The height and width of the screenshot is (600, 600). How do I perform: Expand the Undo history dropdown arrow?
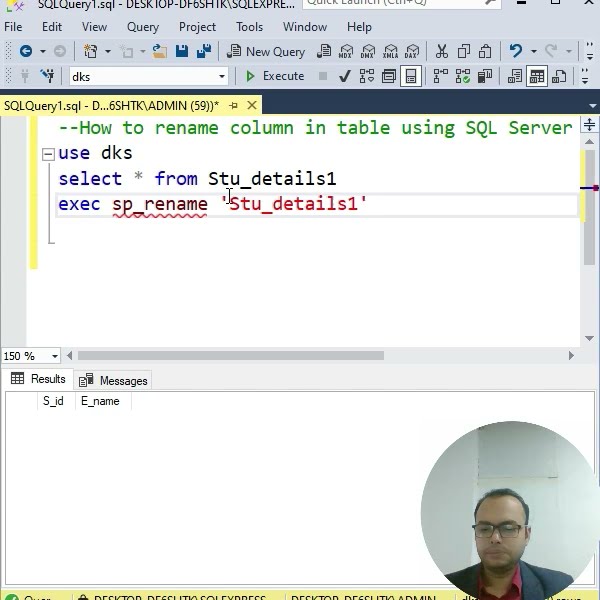pyautogui.click(x=533, y=51)
